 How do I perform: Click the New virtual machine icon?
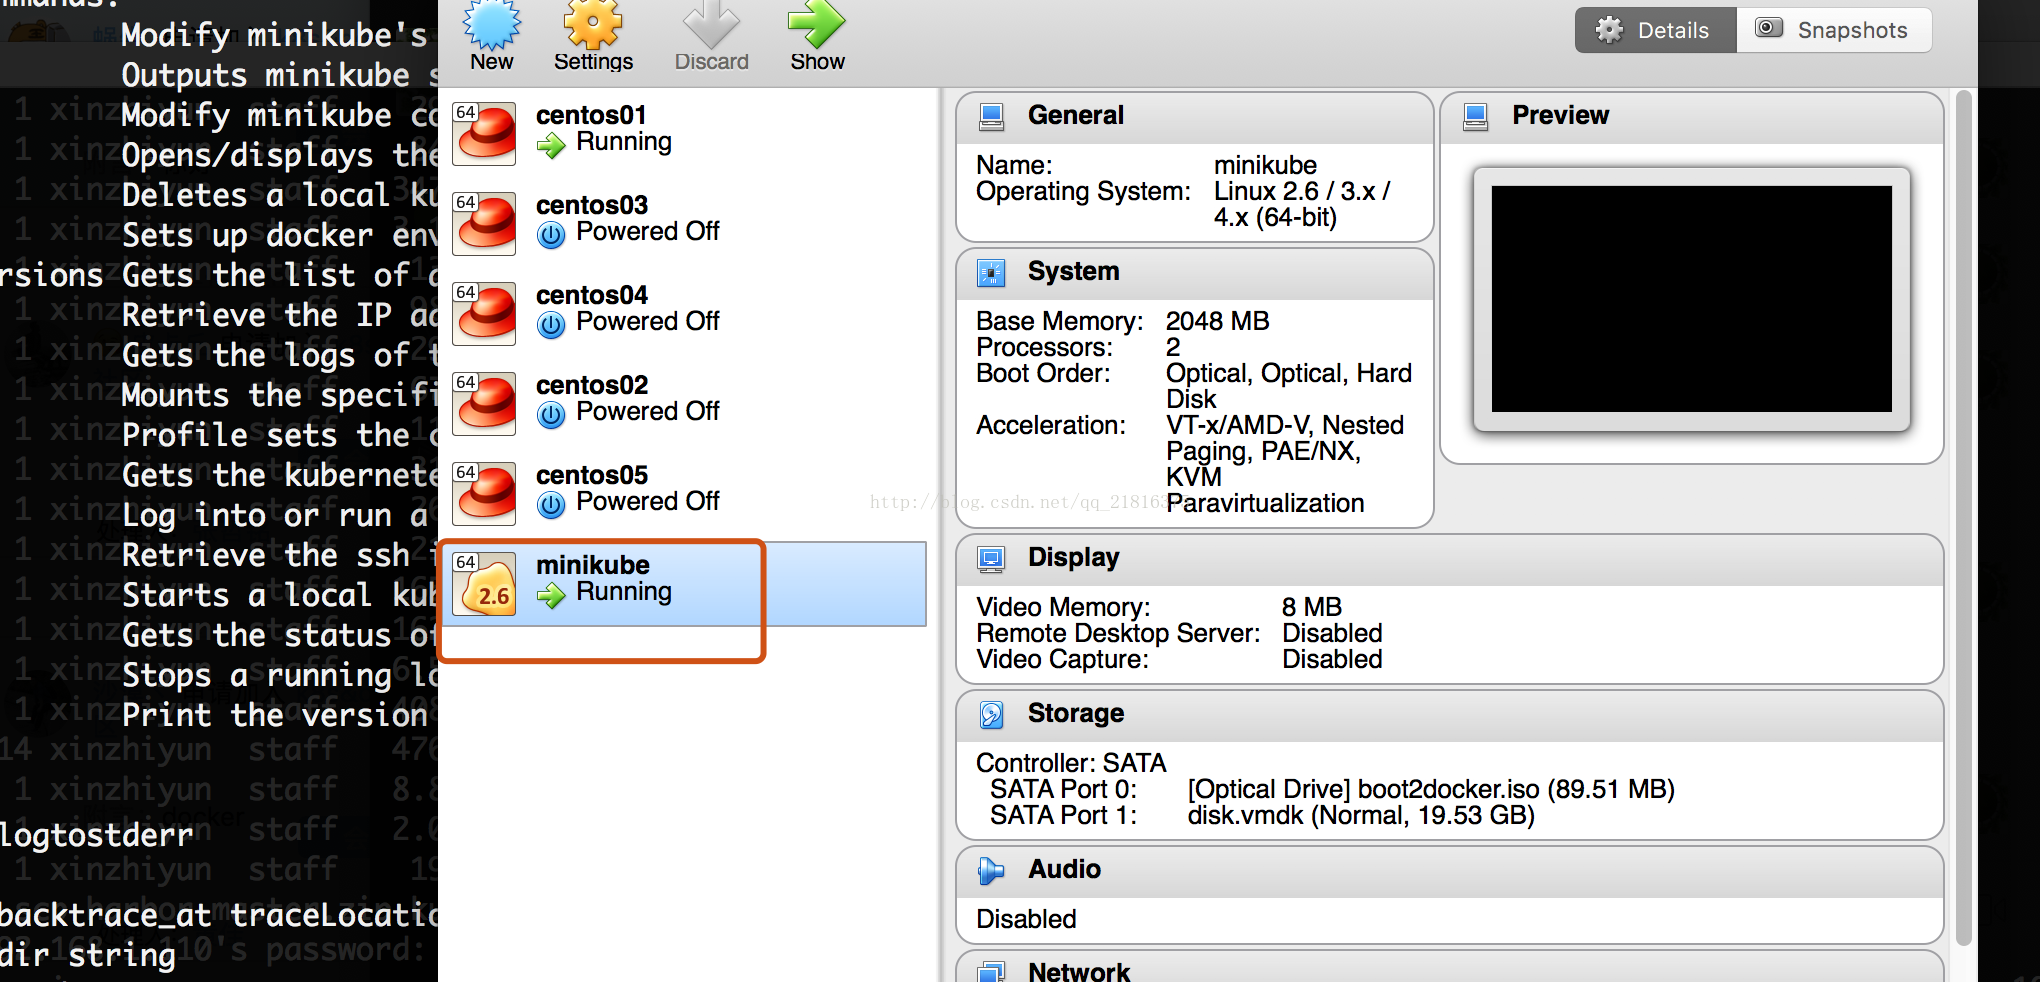tap(492, 23)
